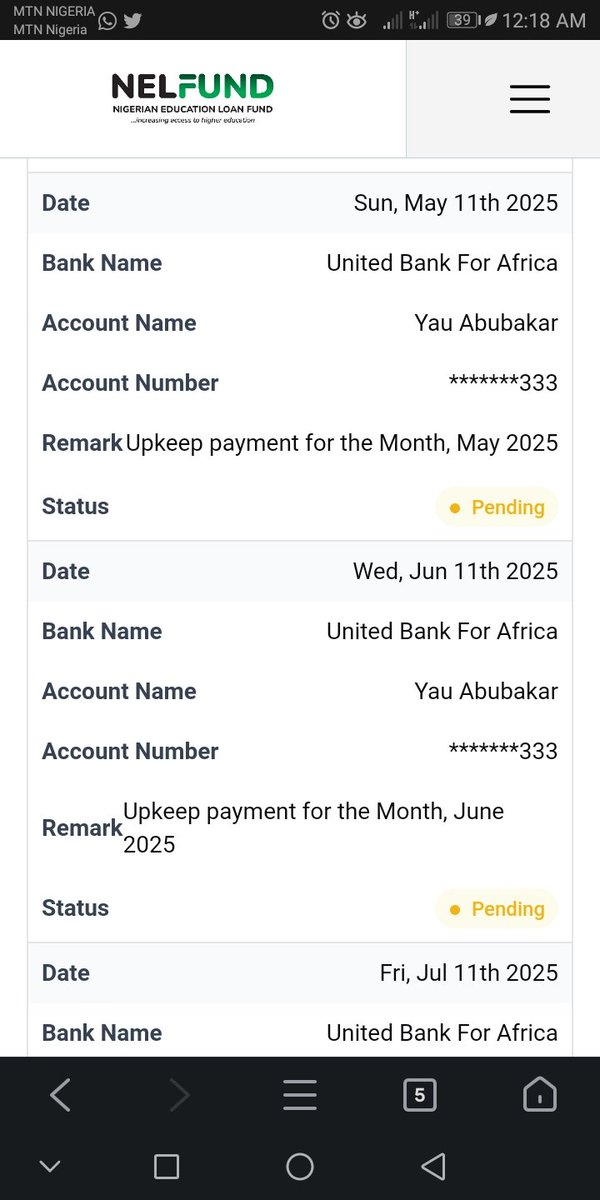This screenshot has height=1200, width=600.
Task: Select the Pending status for June 2025 payment
Action: point(497,909)
